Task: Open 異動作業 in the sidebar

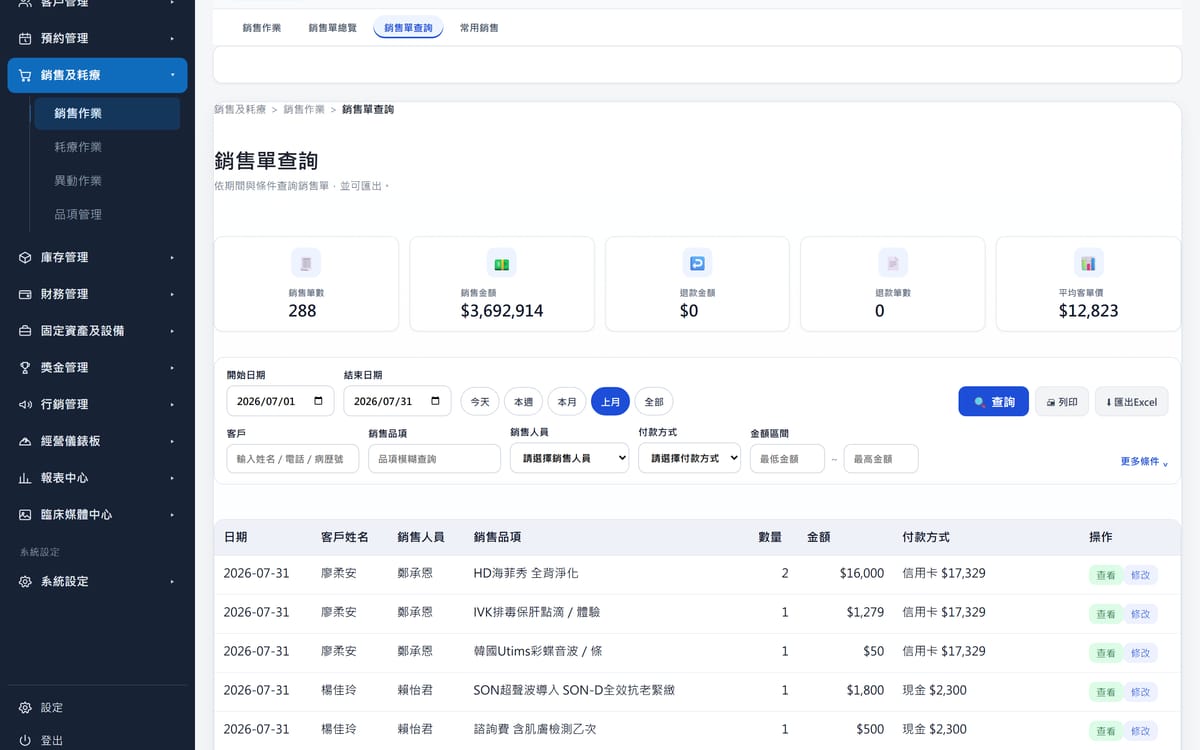Action: click(x=78, y=181)
